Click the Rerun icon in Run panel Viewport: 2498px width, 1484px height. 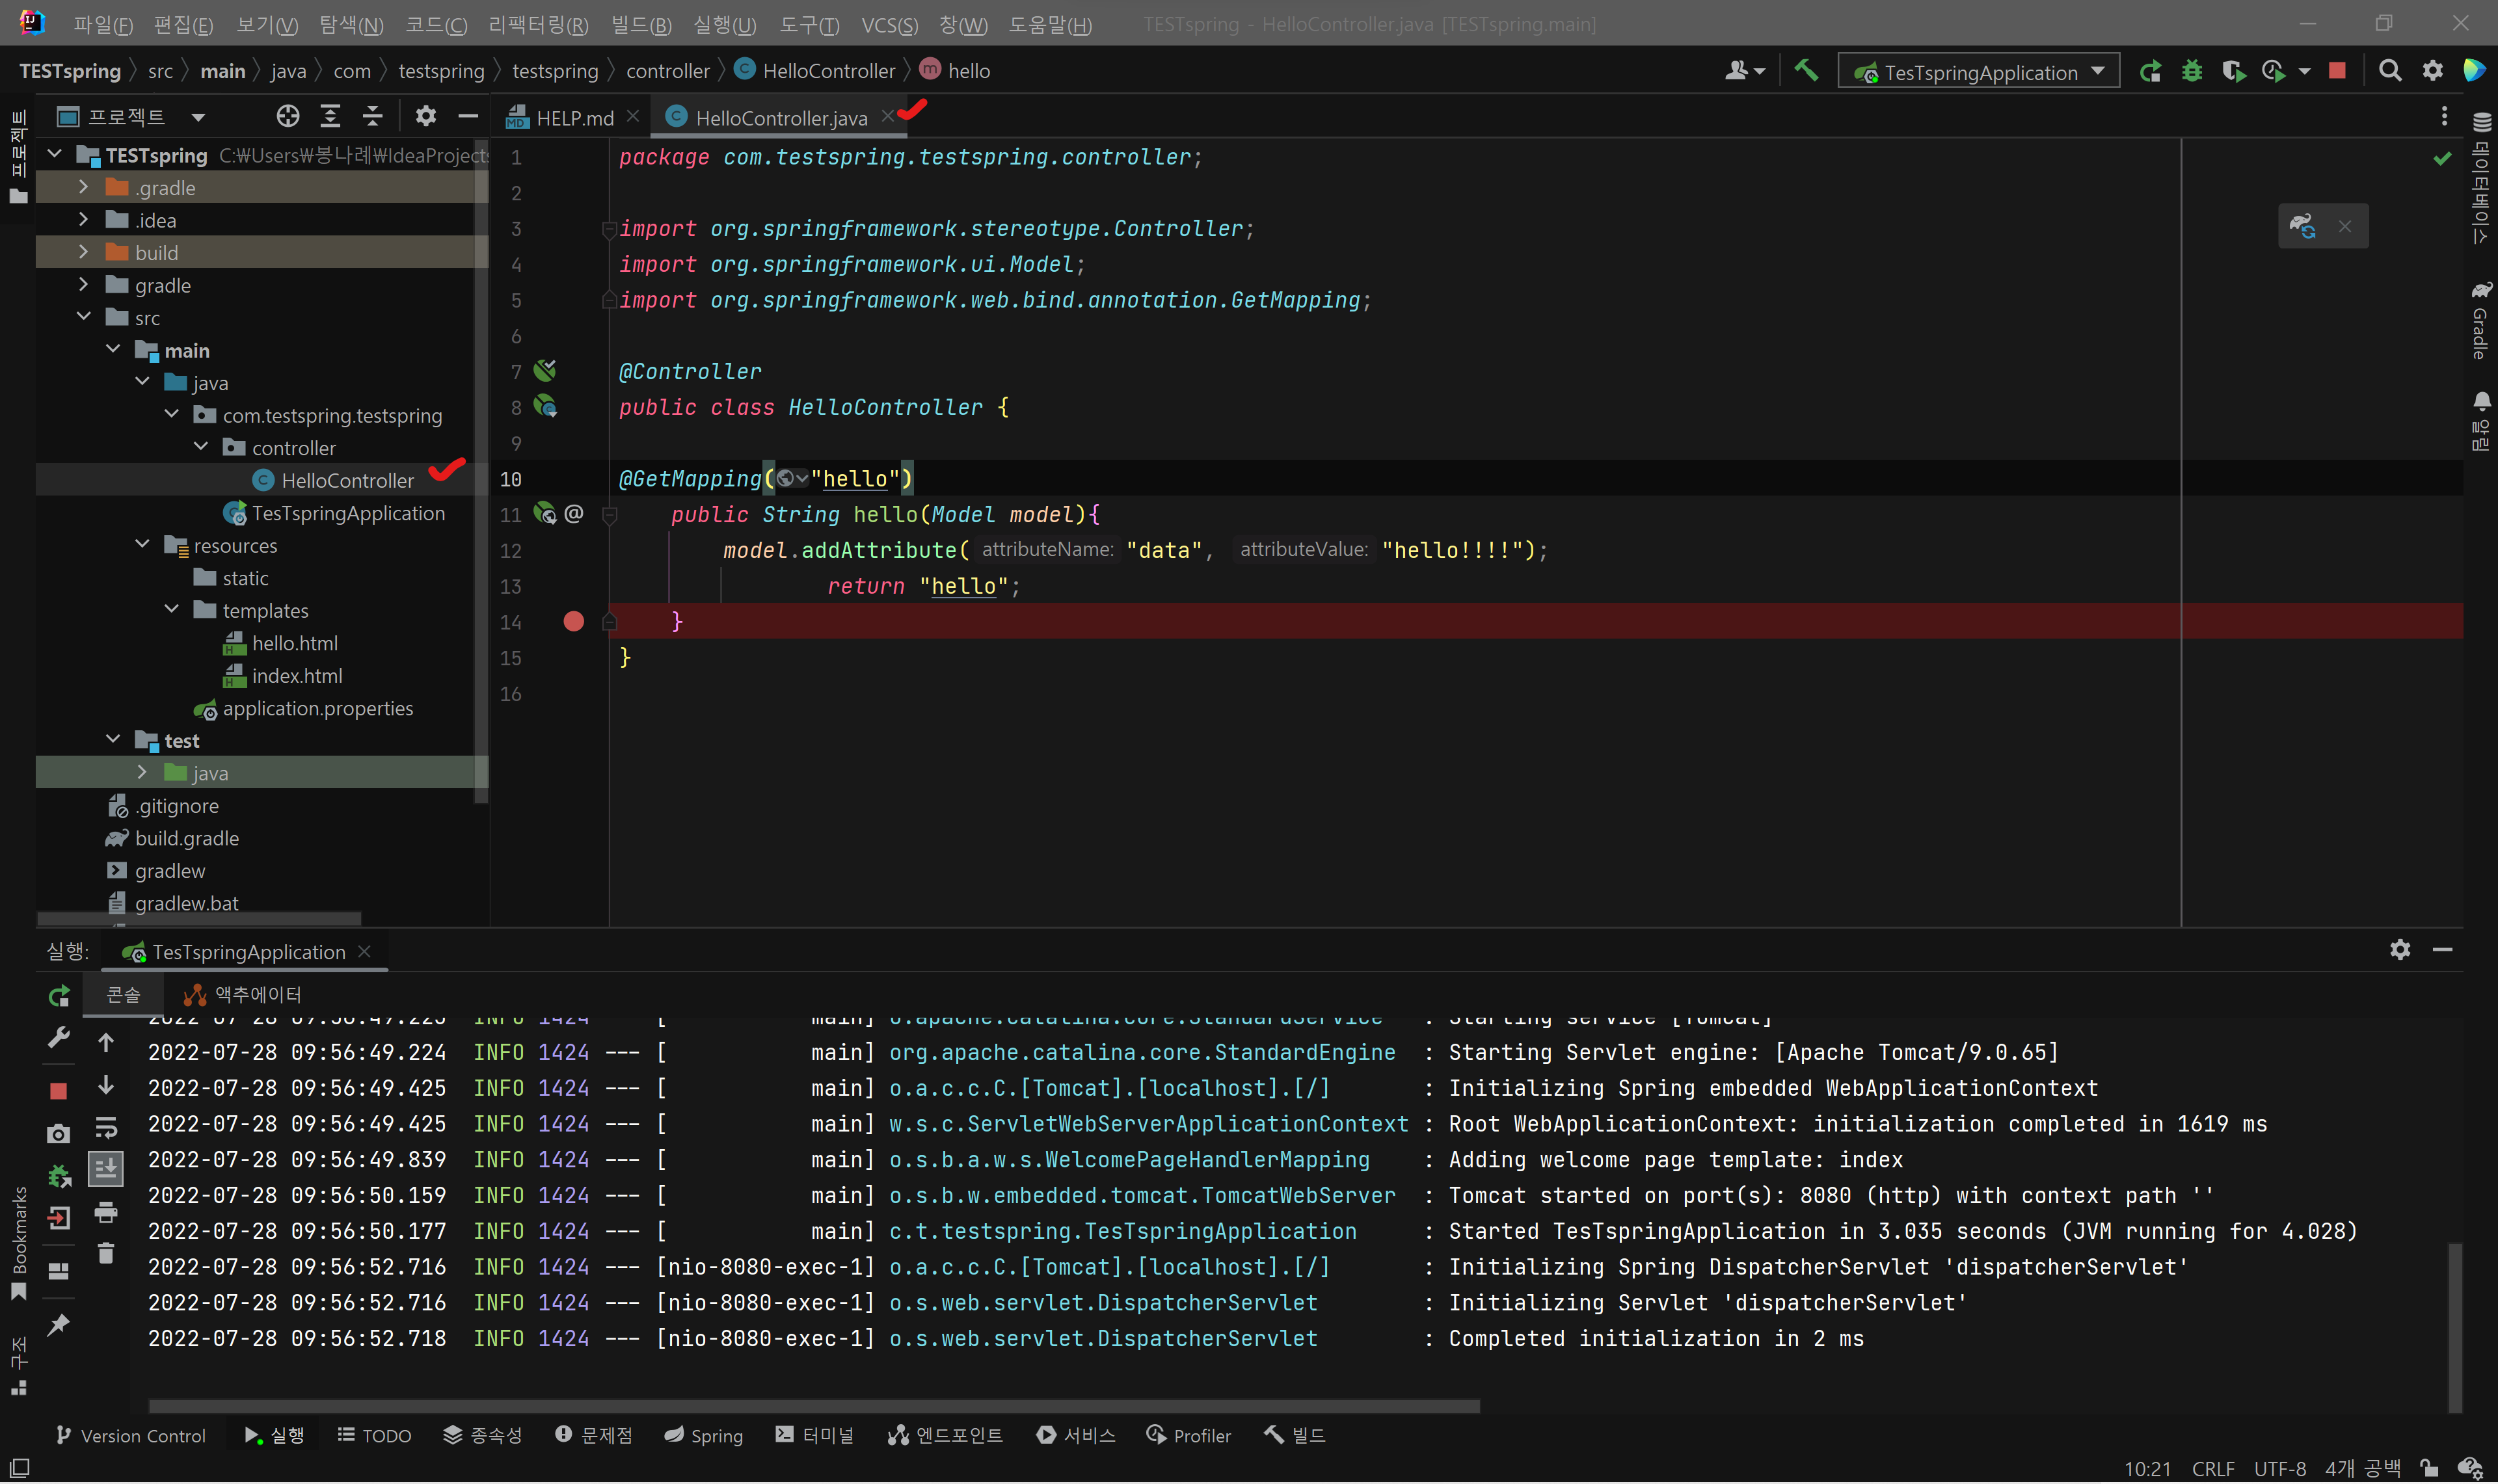click(x=59, y=996)
